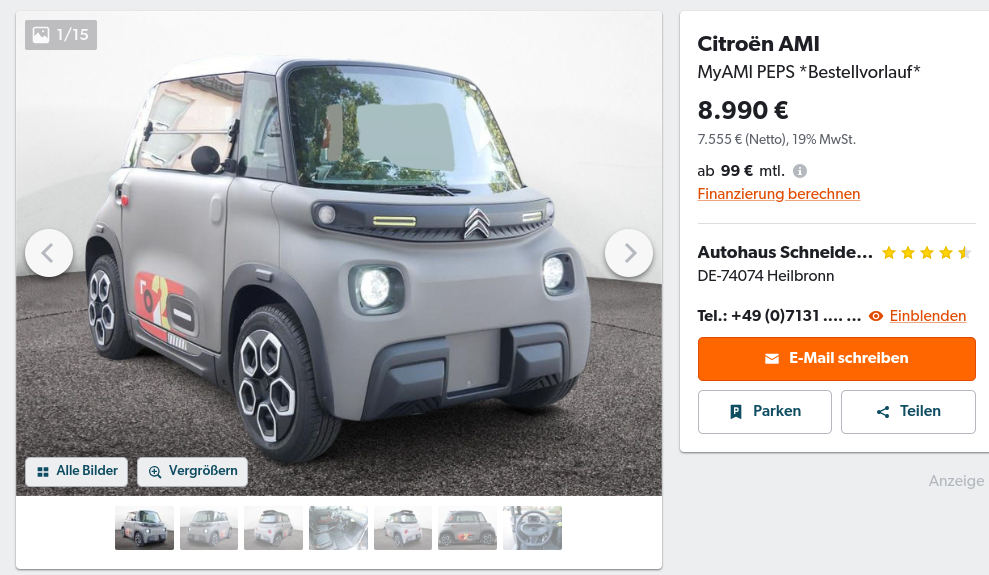Screen dimensions: 989x575
Task: Open Autohaus Schneider dealer name
Action: pyautogui.click(x=785, y=252)
